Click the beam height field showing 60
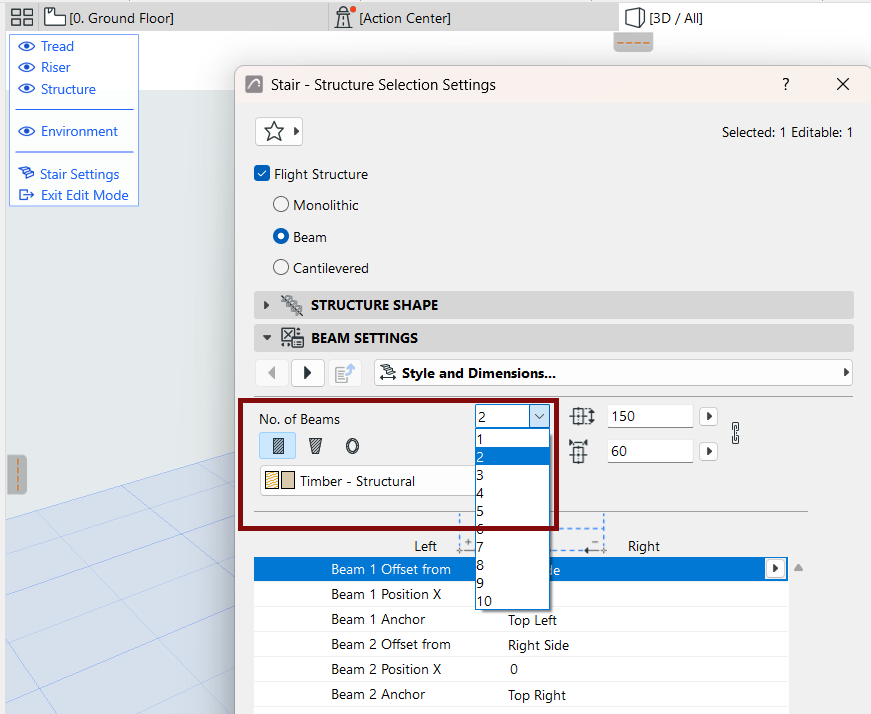The image size is (871, 714). coord(650,451)
